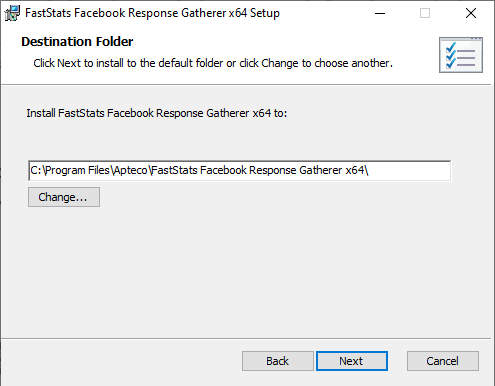Click 'Install FastStats Facebook Response Gatherer x64 to:' label
Image resolution: width=495 pixels, height=386 pixels.
(x=157, y=113)
